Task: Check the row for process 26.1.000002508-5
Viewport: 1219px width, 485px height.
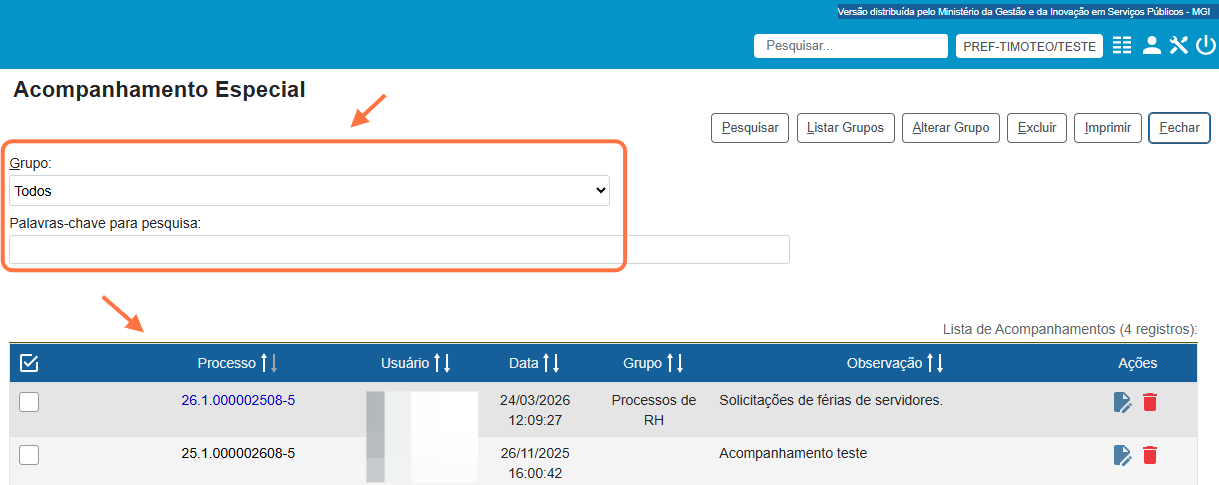Action: click(x=29, y=402)
